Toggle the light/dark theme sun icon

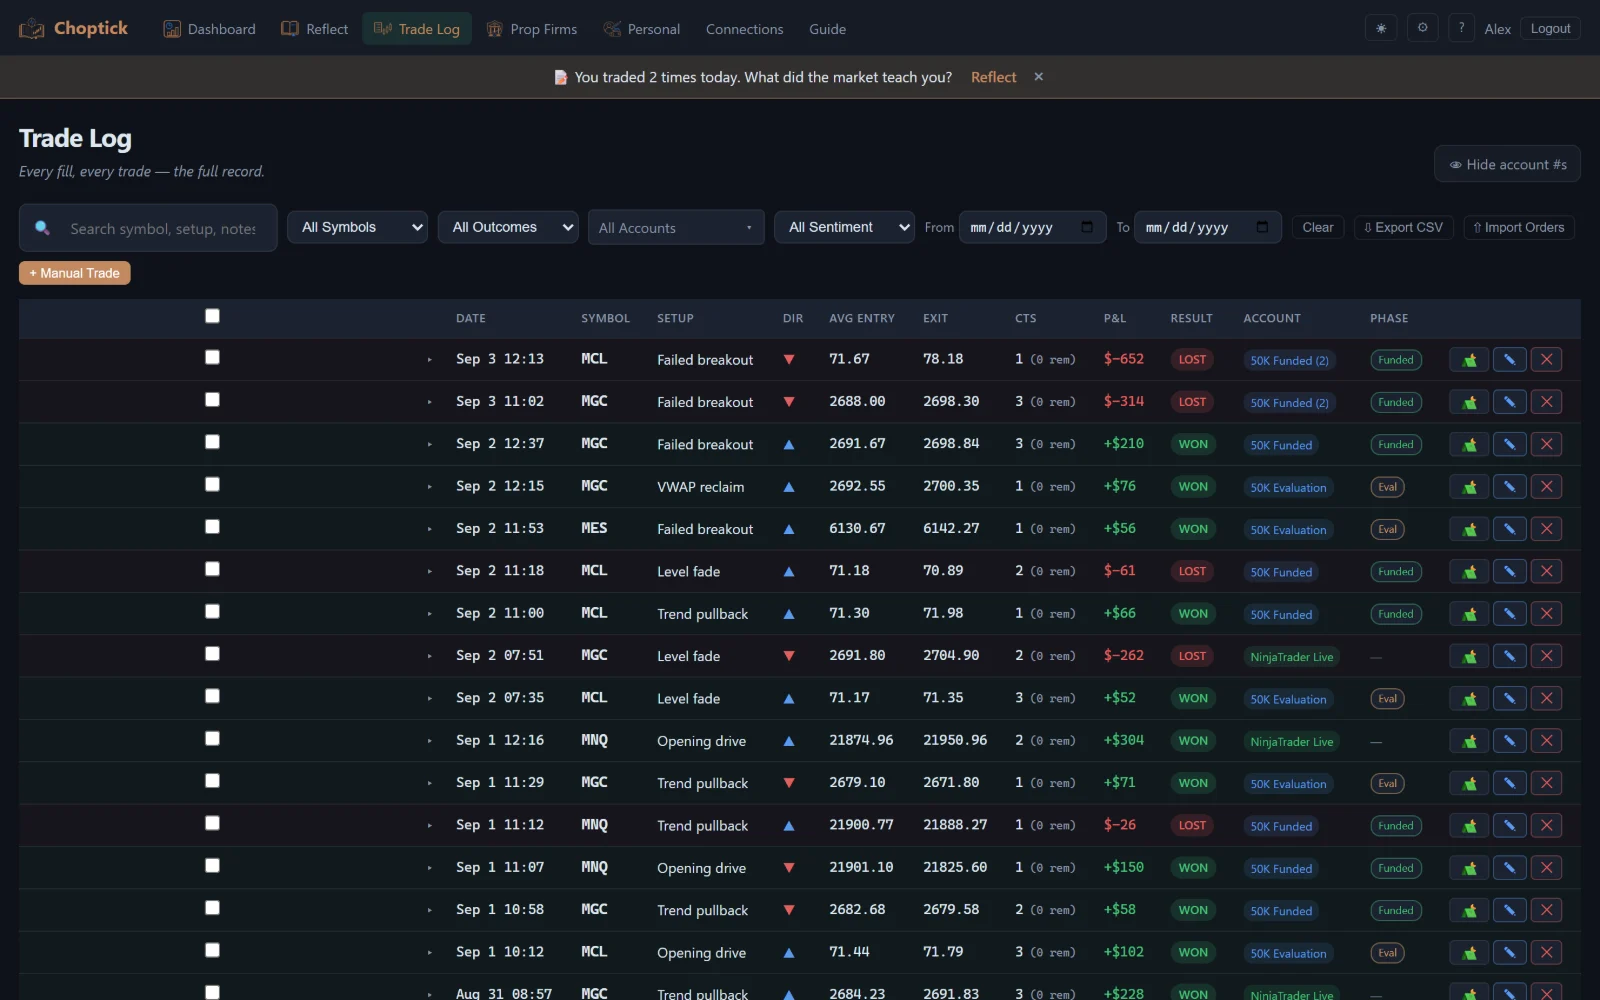pos(1381,28)
